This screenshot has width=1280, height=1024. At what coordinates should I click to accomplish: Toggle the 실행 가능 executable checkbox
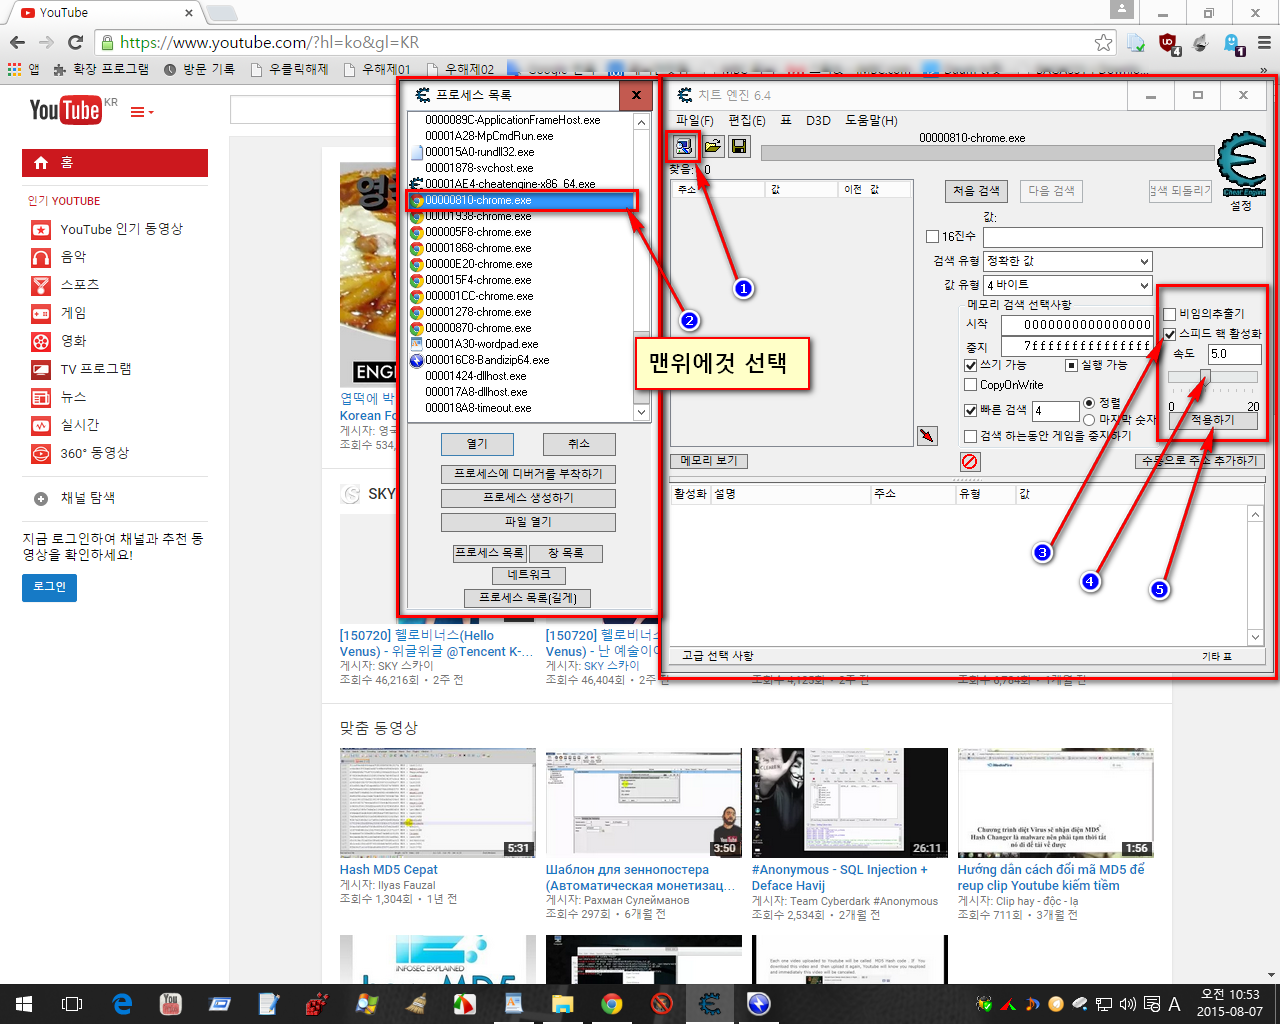[x=1071, y=366]
